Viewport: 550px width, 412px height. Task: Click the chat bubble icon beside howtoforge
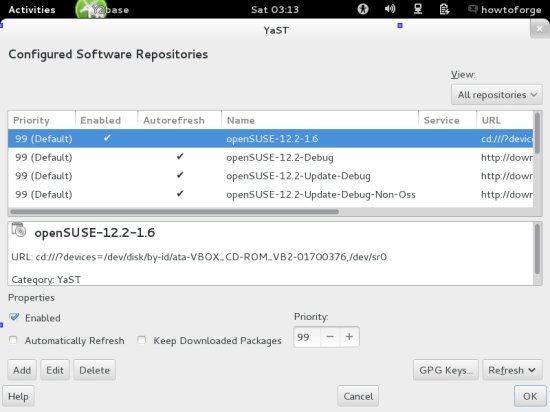tap(472, 9)
